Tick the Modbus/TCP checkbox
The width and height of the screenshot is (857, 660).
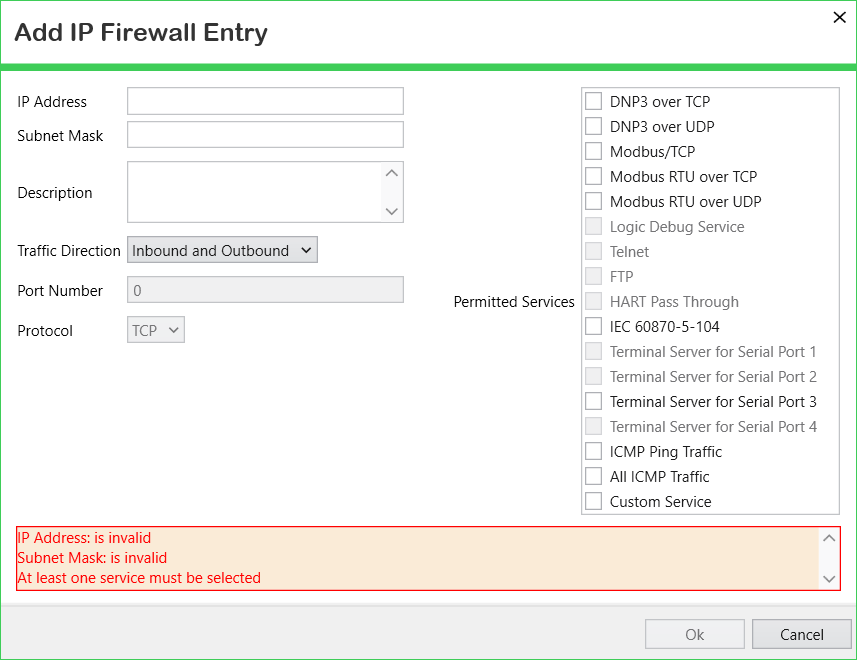tap(594, 151)
